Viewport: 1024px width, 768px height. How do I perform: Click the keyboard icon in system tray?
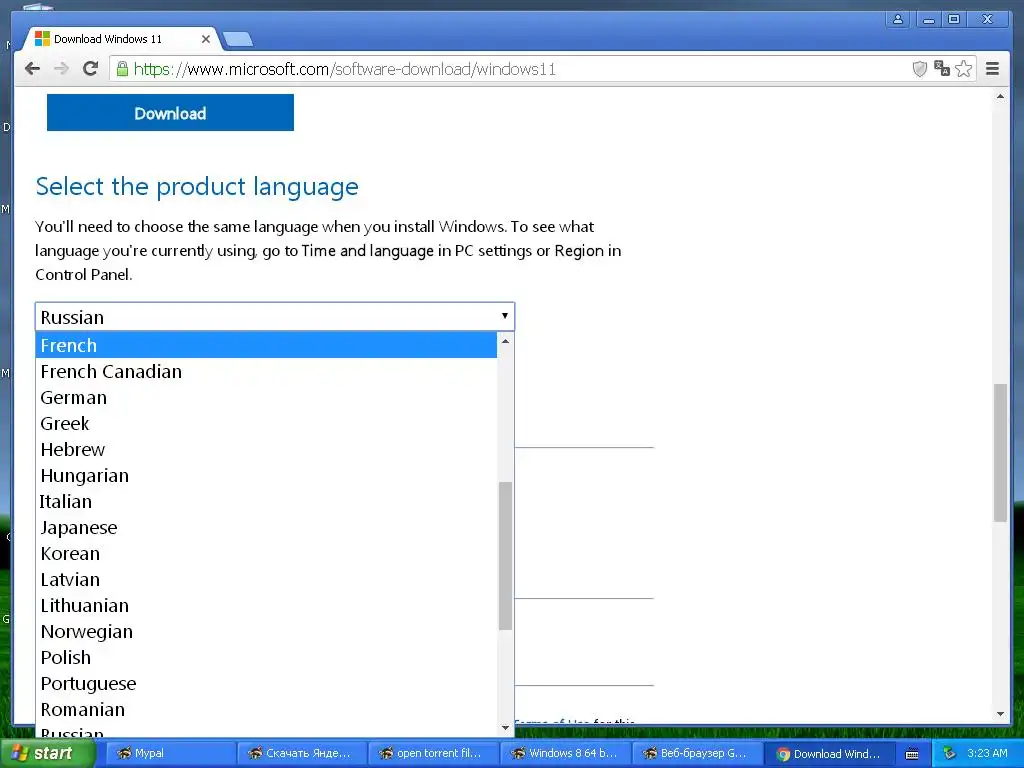pyautogui.click(x=912, y=754)
